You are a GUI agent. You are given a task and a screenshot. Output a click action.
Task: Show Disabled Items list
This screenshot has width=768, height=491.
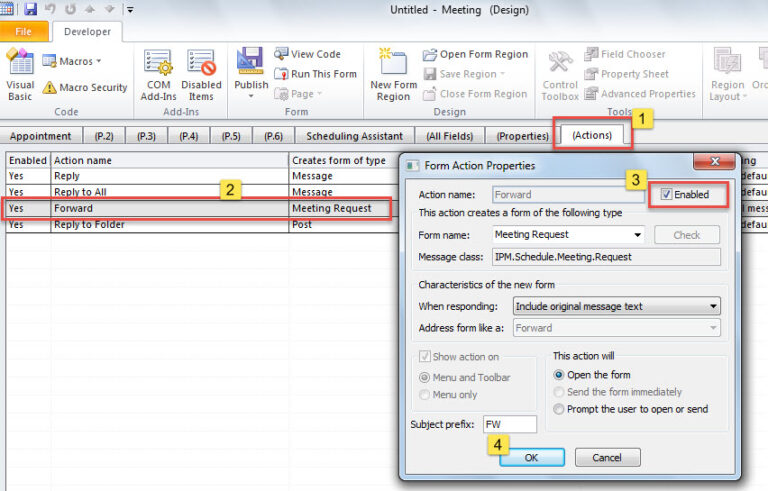point(201,75)
